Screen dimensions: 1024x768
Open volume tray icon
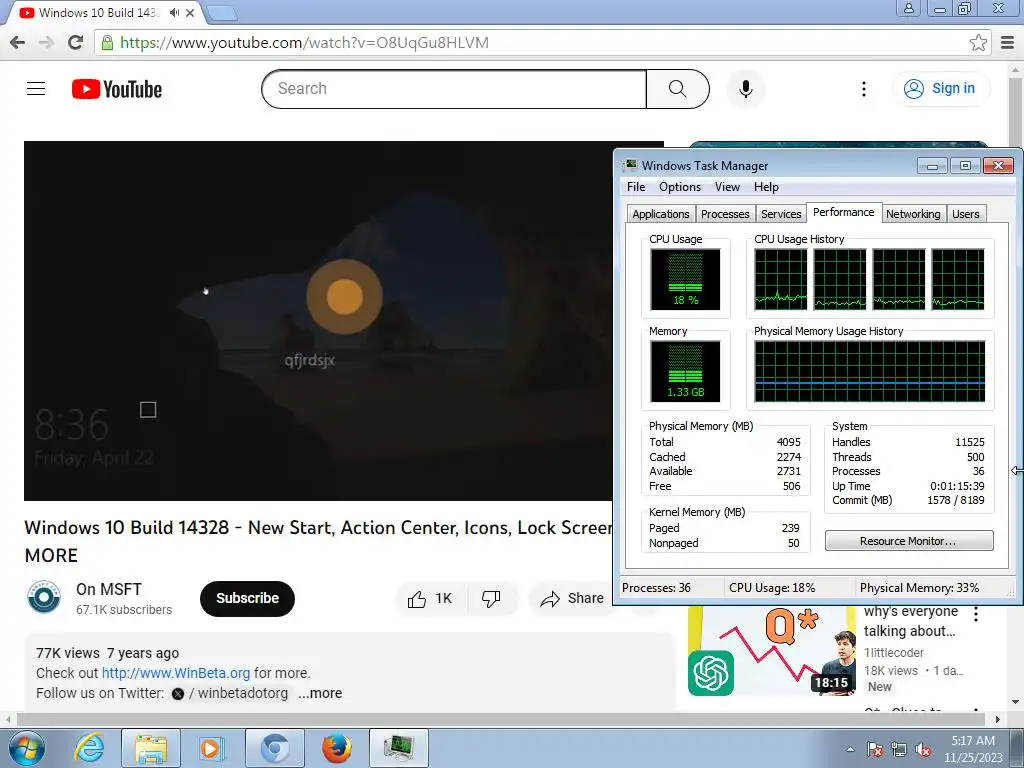click(x=923, y=749)
